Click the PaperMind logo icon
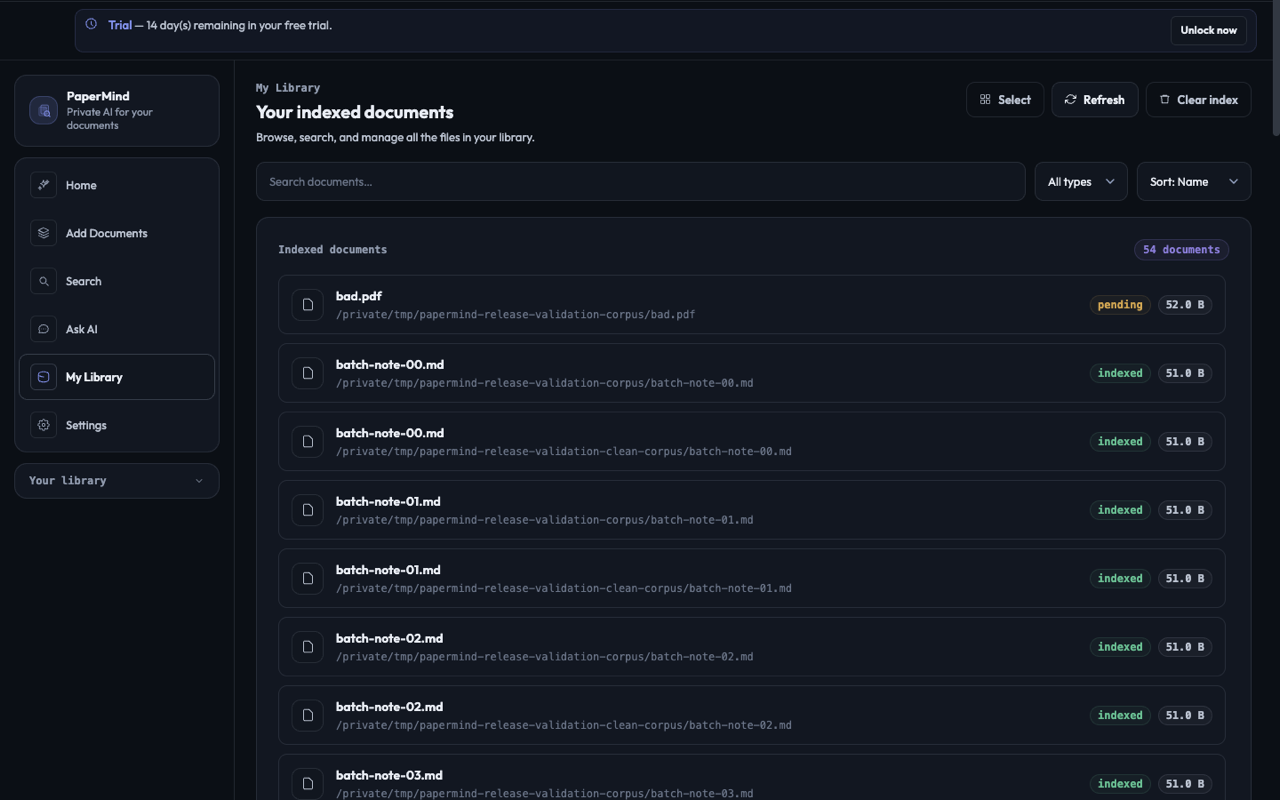The height and width of the screenshot is (800, 1280). pos(43,110)
